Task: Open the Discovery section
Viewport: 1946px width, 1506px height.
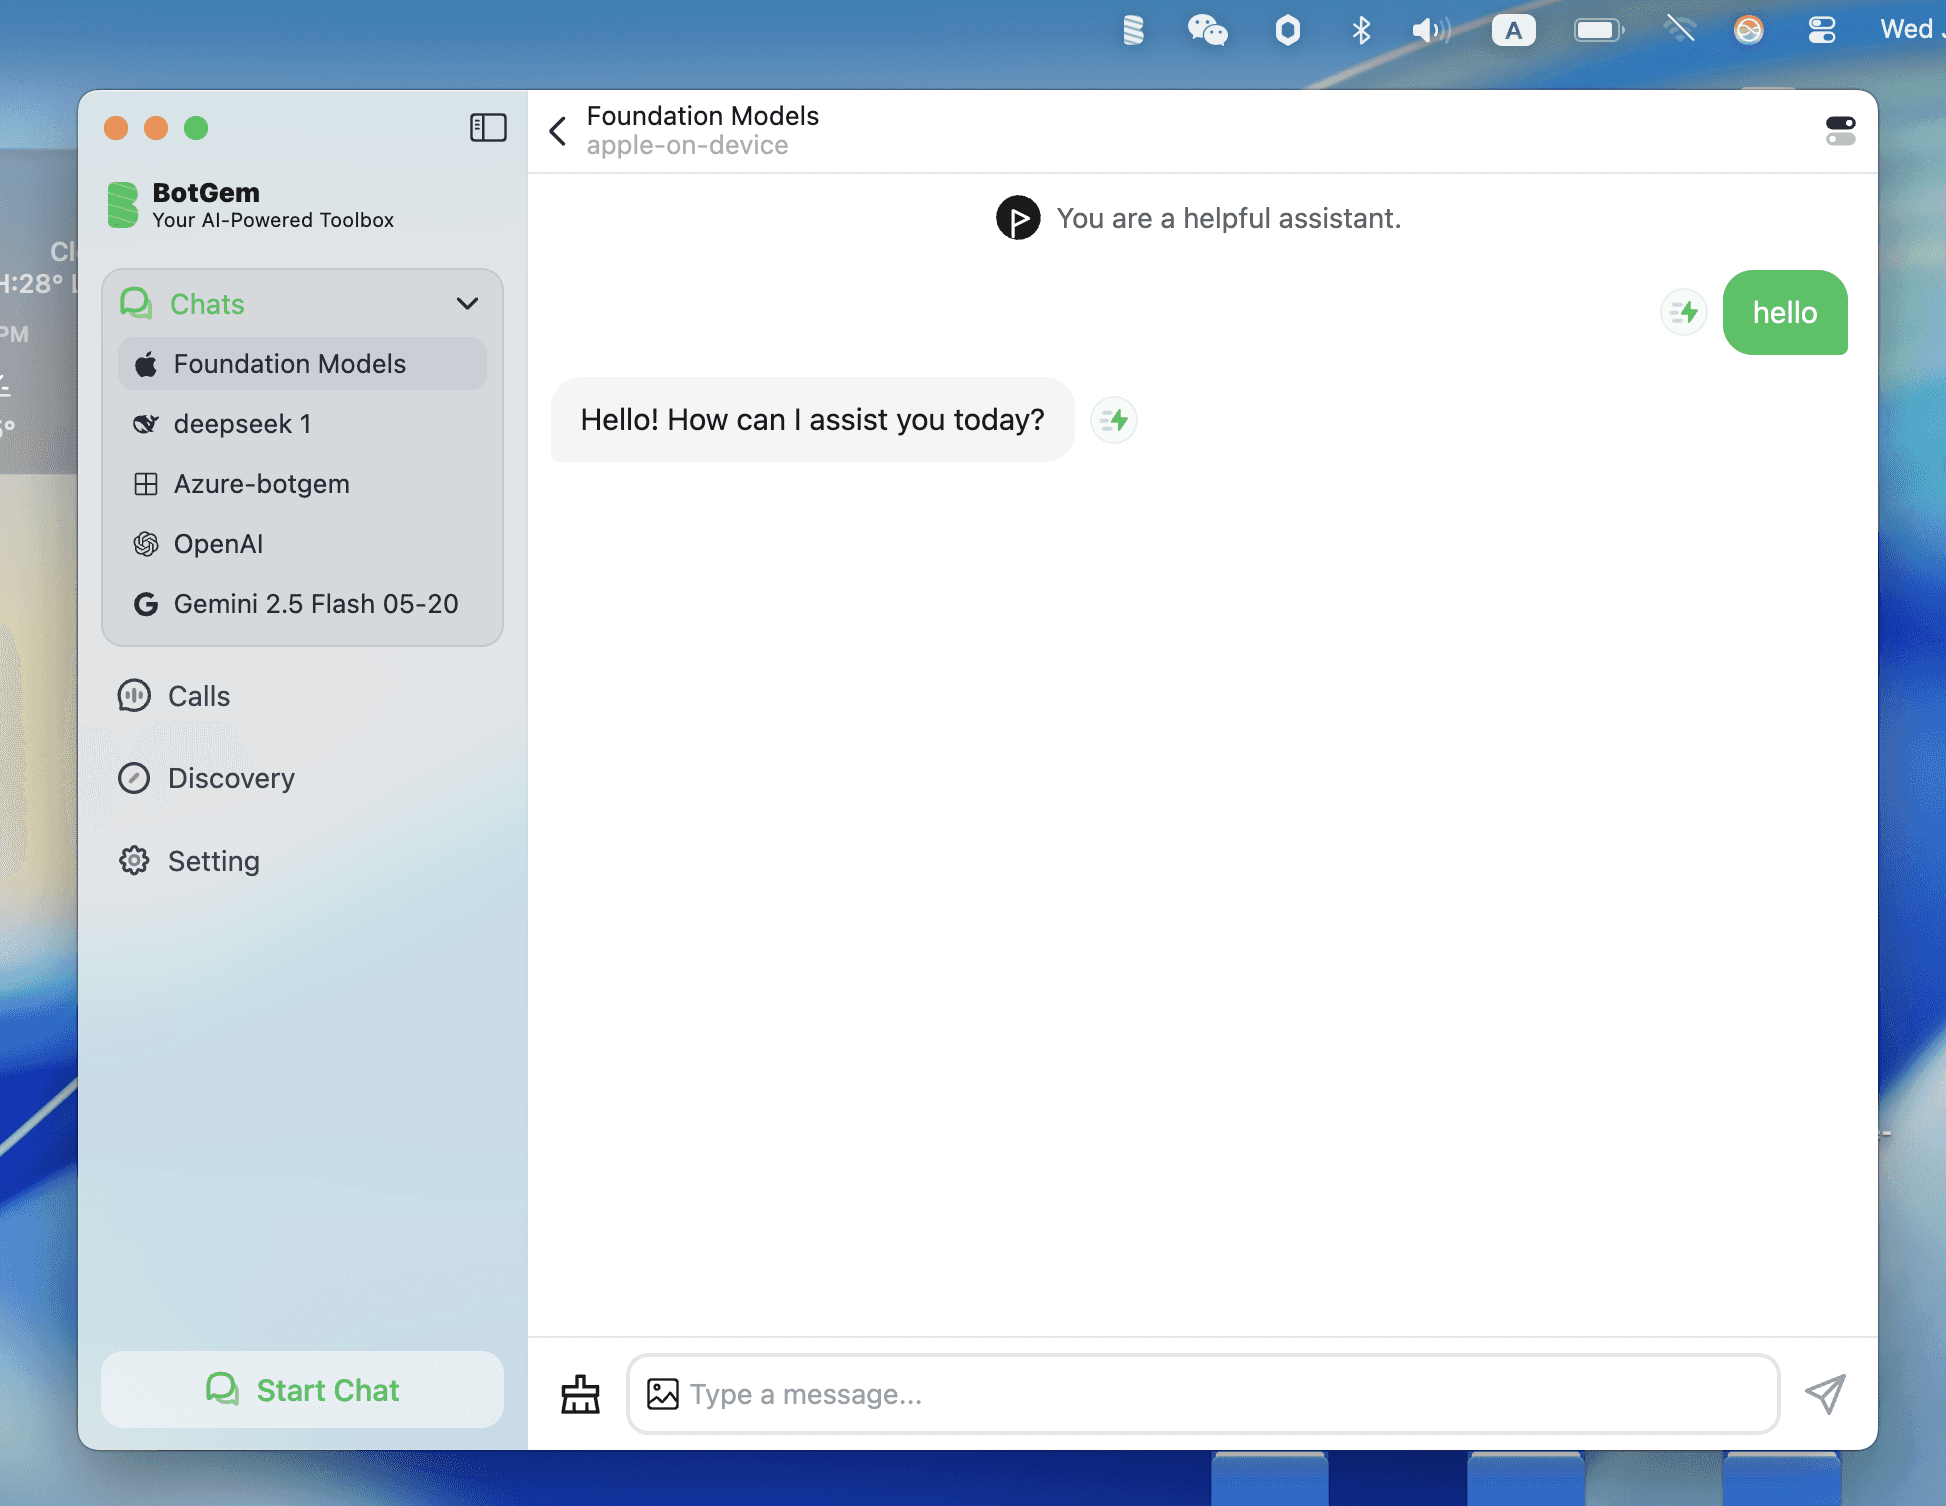Action: [230, 778]
